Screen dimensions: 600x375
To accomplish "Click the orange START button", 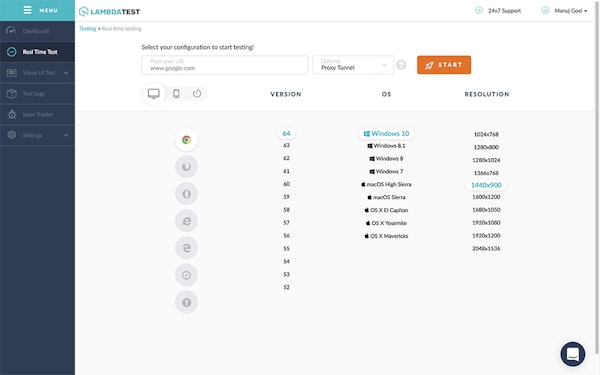I will (444, 65).
